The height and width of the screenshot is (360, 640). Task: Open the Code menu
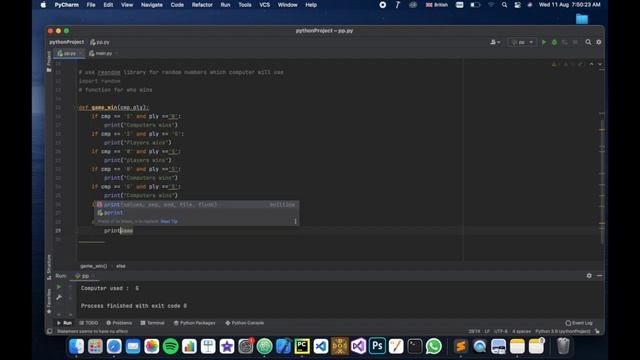point(177,5)
